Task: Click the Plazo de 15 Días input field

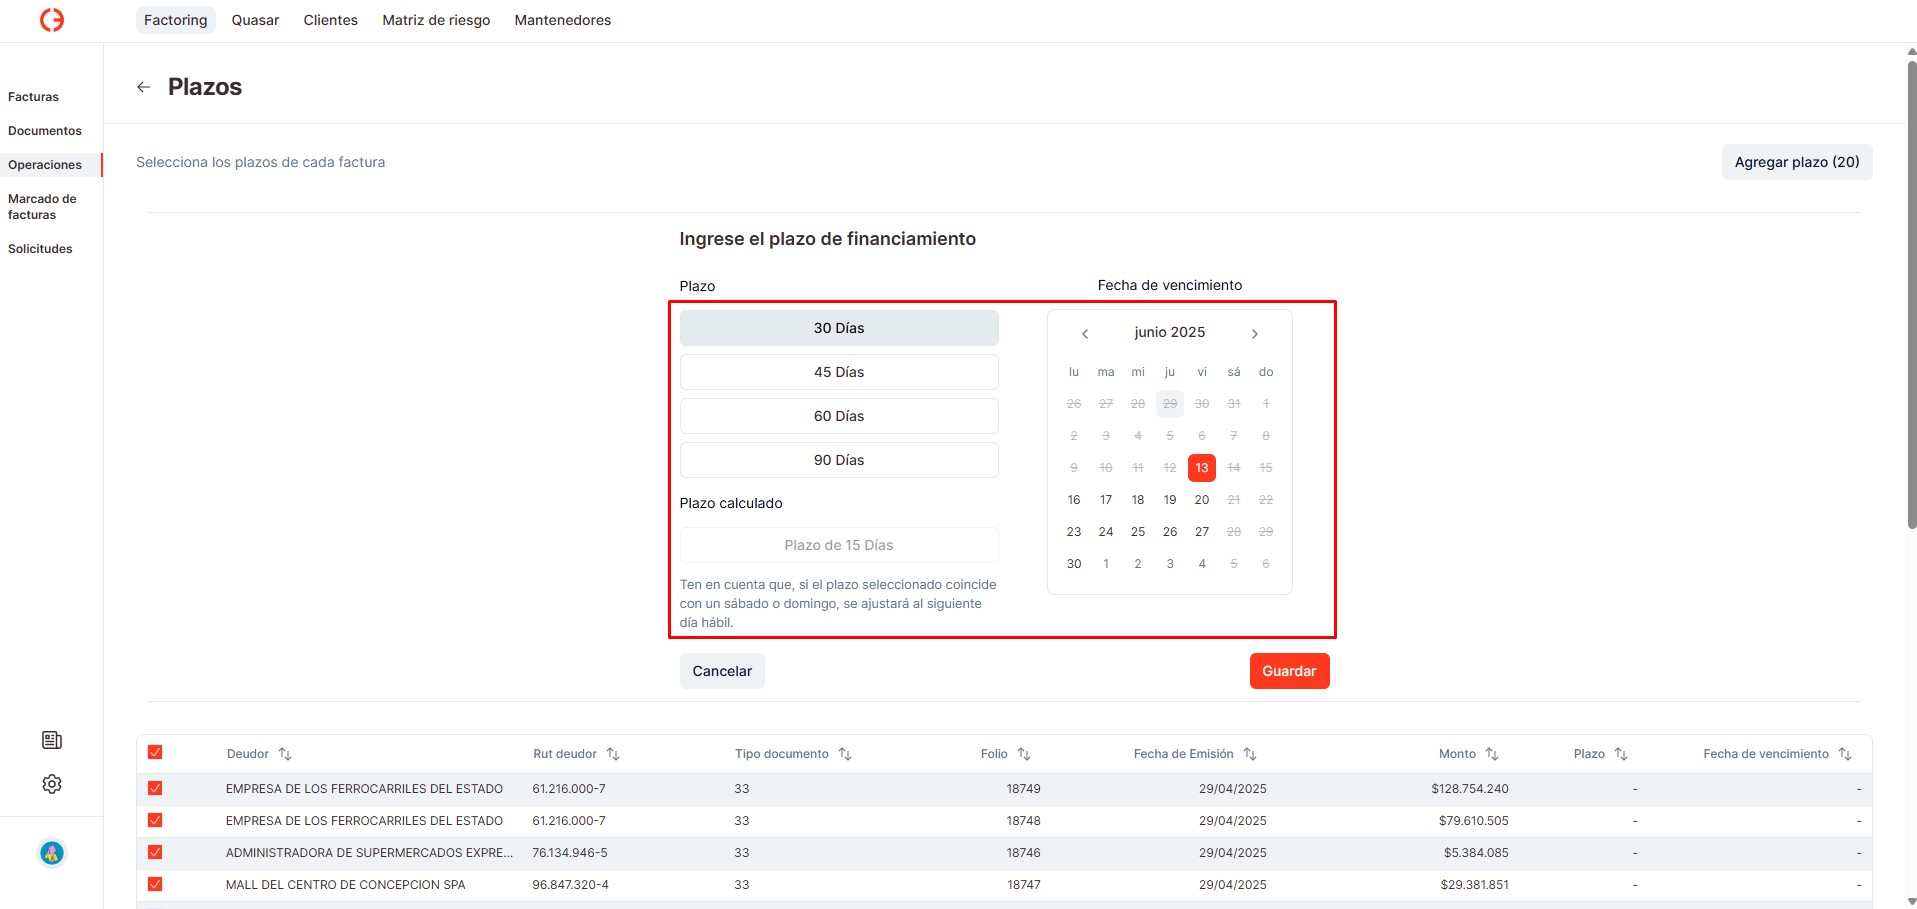Action: [x=838, y=545]
